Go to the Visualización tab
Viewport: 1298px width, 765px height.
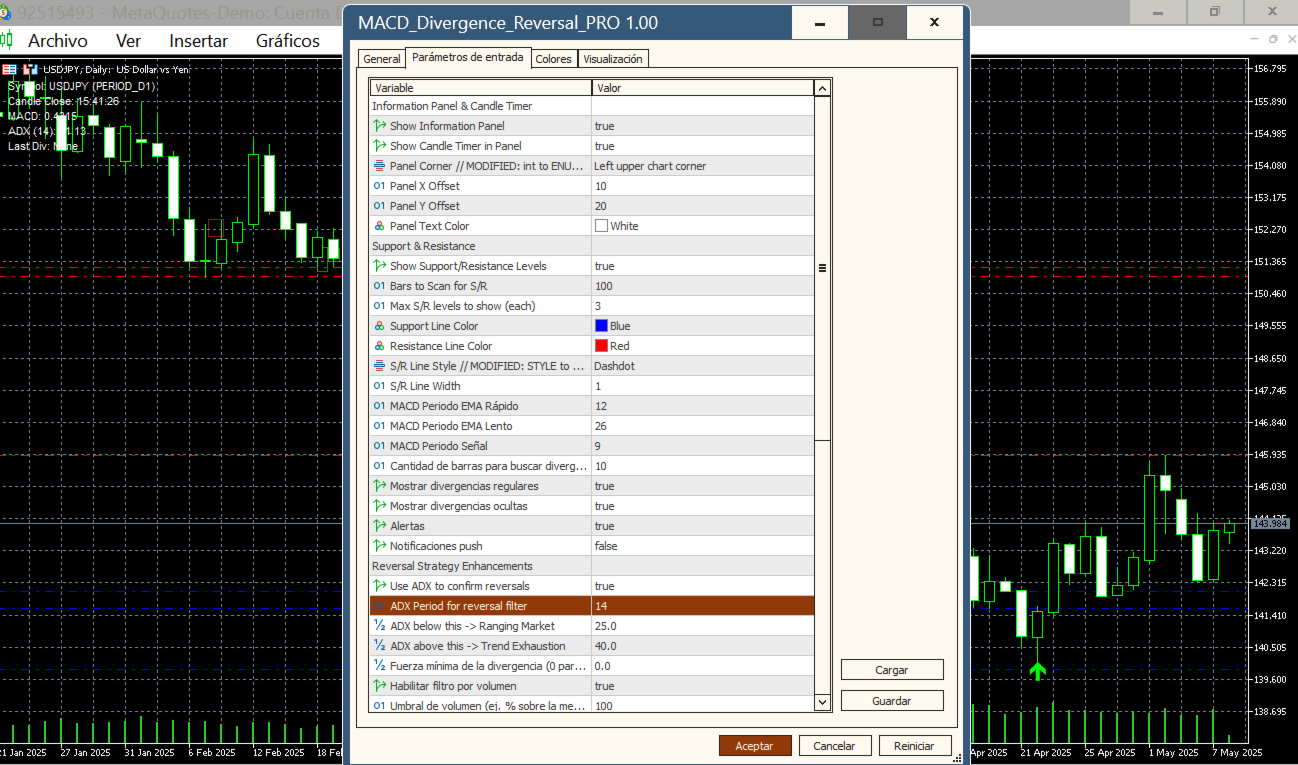pyautogui.click(x=613, y=59)
